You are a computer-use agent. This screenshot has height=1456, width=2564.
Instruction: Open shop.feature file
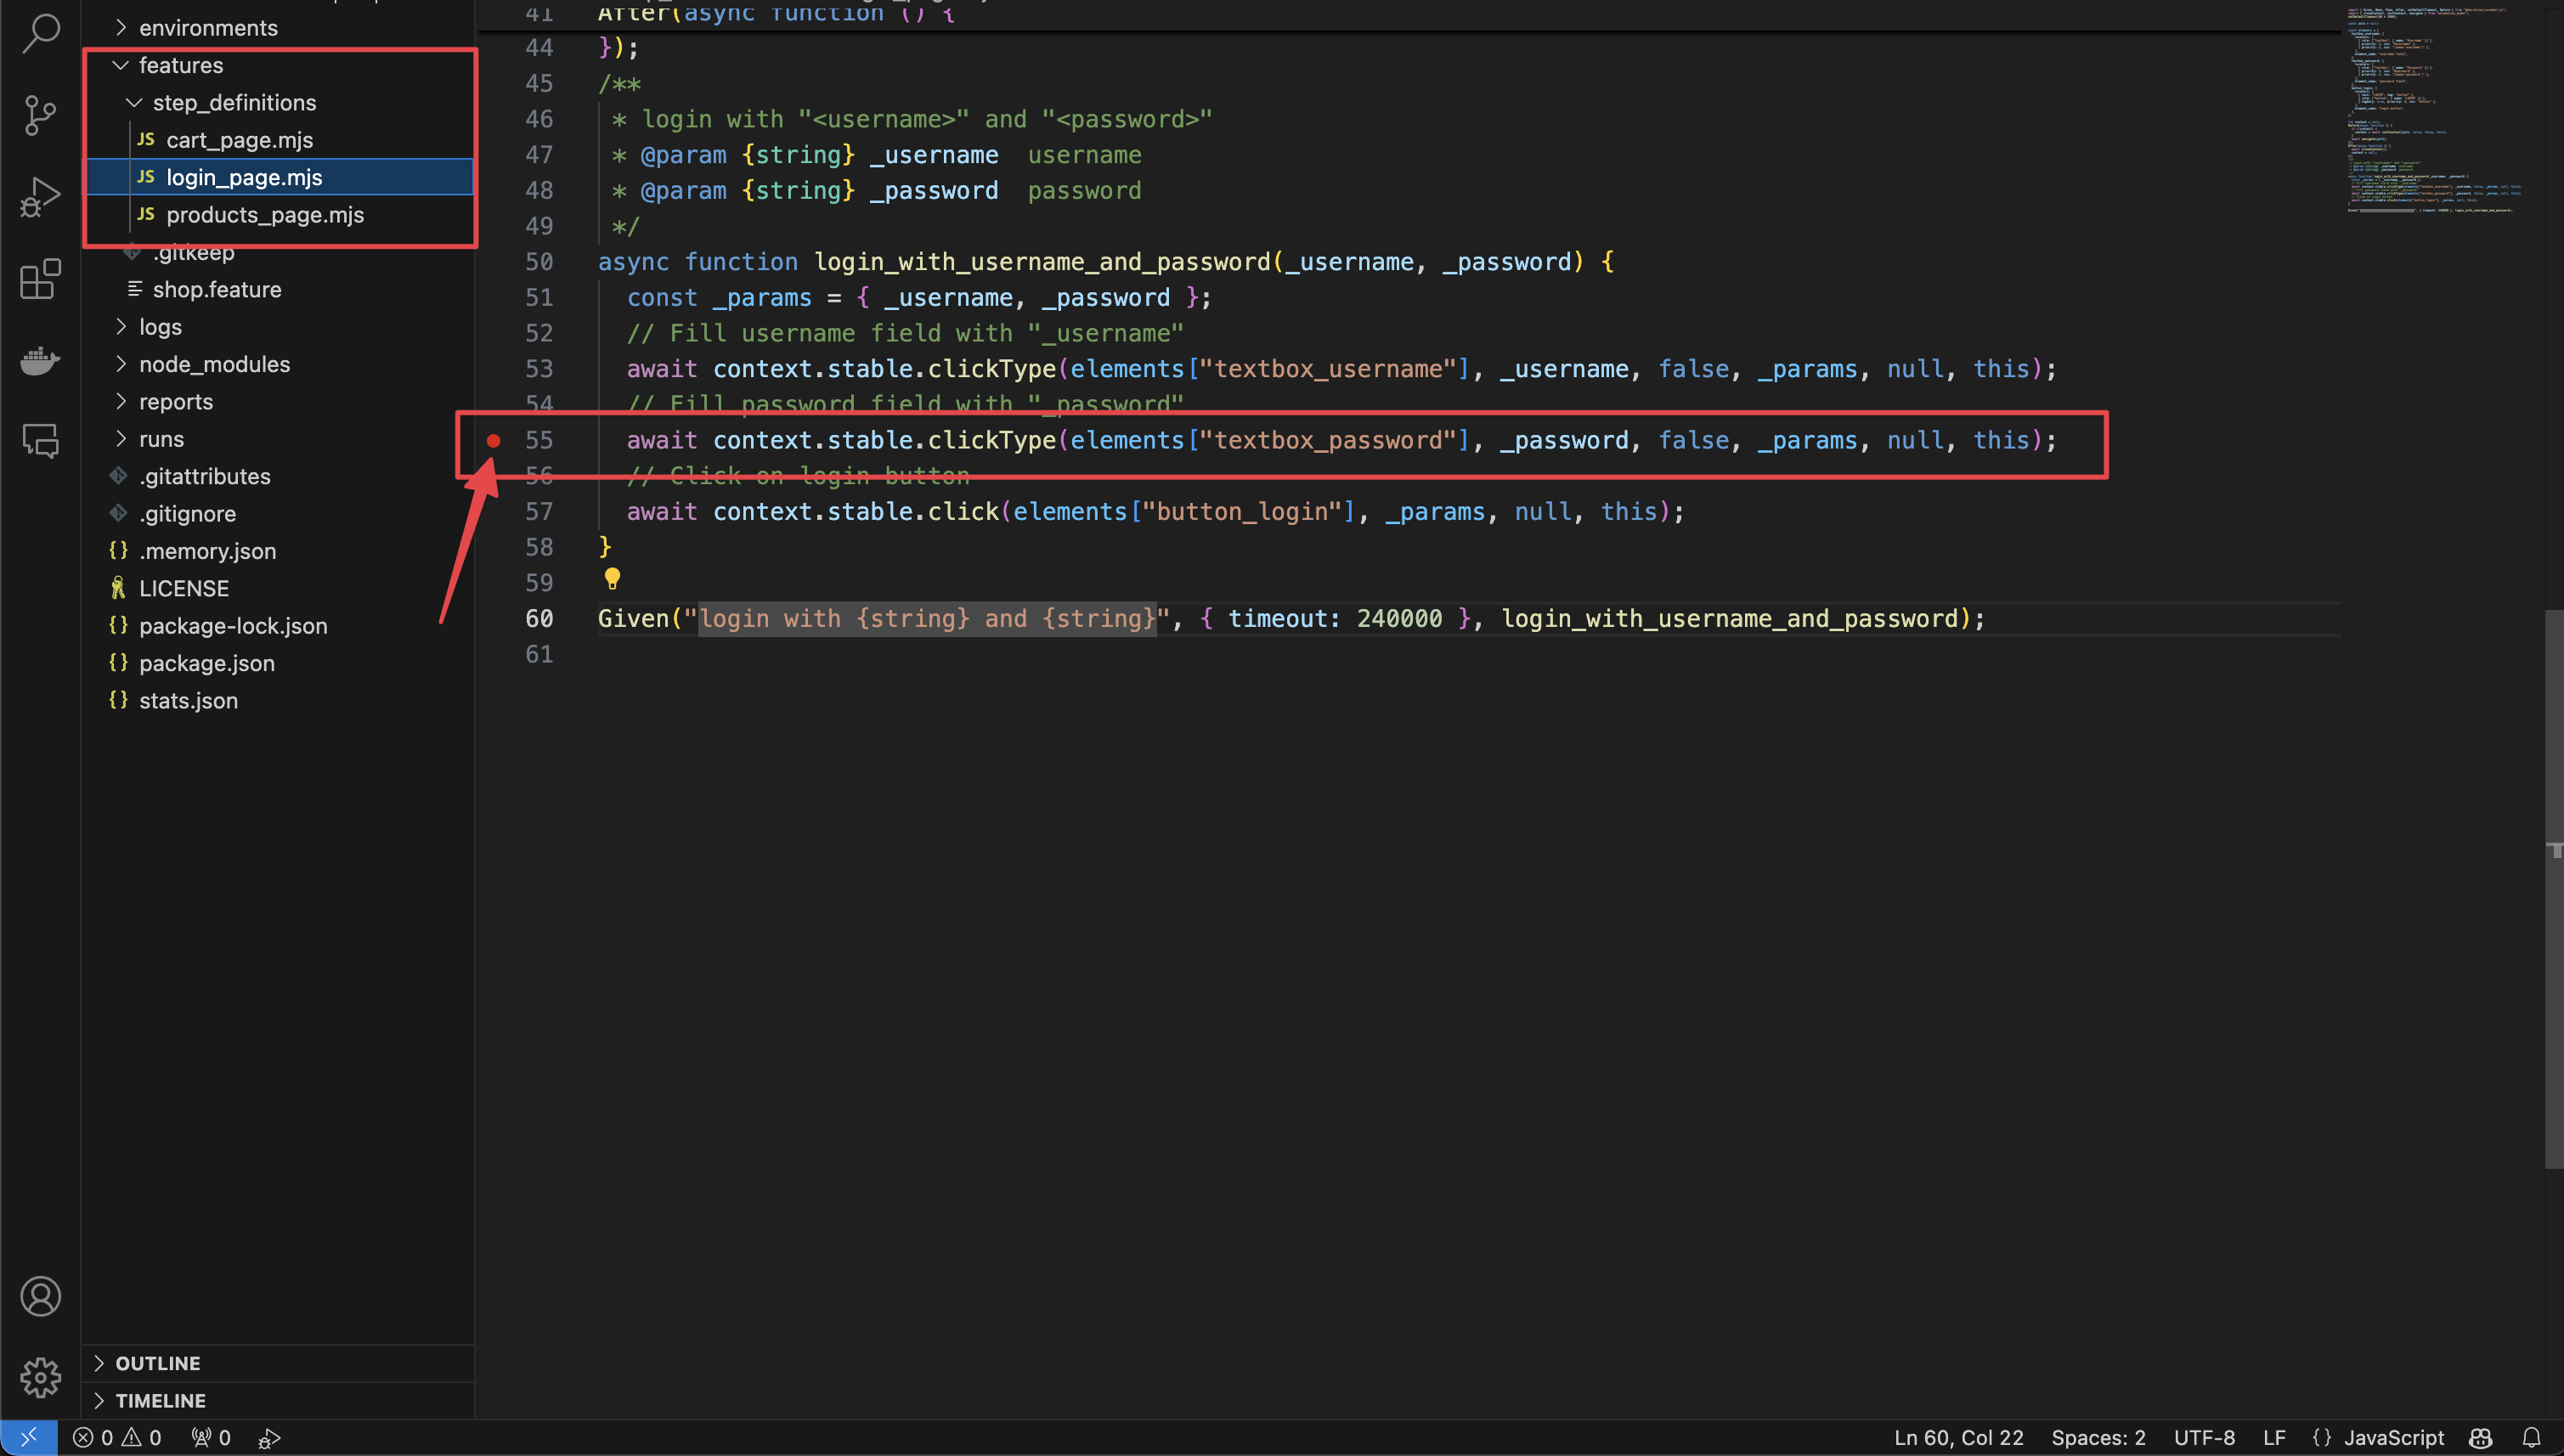(216, 289)
